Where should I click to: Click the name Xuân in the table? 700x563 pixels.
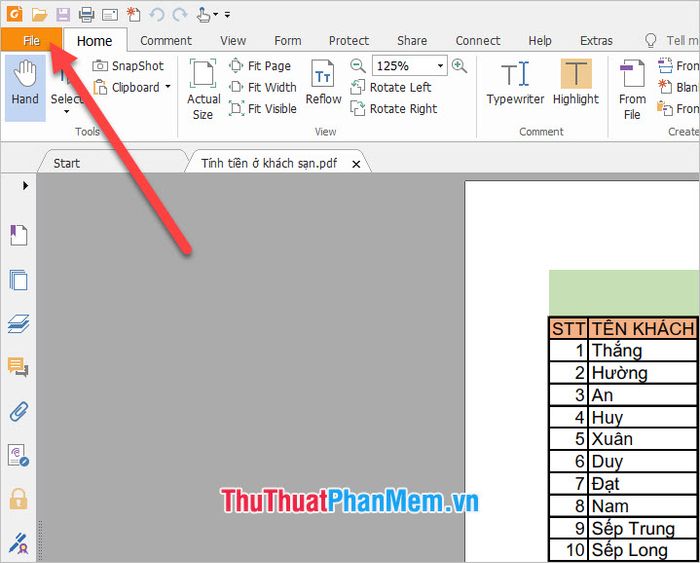612,439
